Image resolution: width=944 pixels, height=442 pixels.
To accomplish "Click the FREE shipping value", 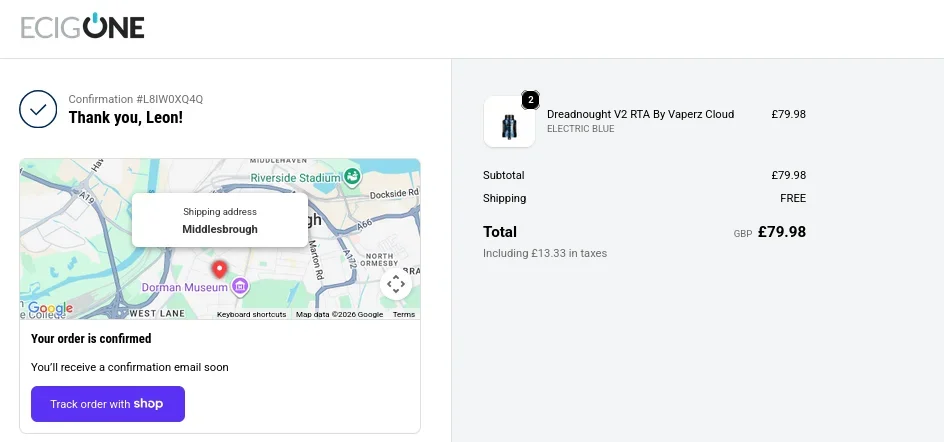I will 793,198.
